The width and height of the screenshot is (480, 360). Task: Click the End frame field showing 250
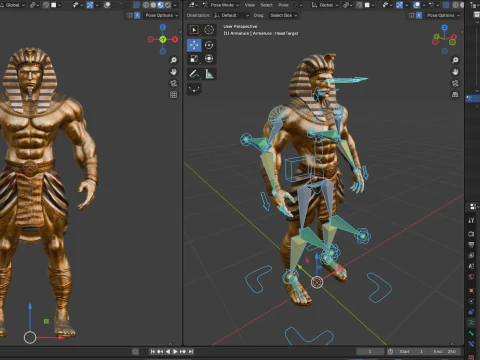[x=445, y=351]
